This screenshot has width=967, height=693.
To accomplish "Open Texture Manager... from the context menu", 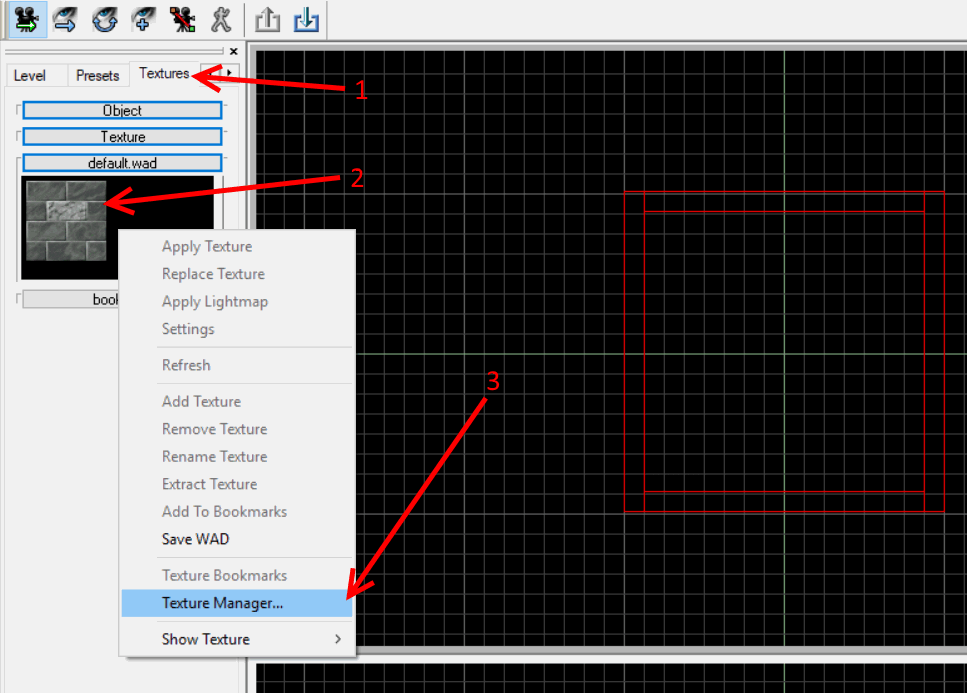I will point(237,603).
